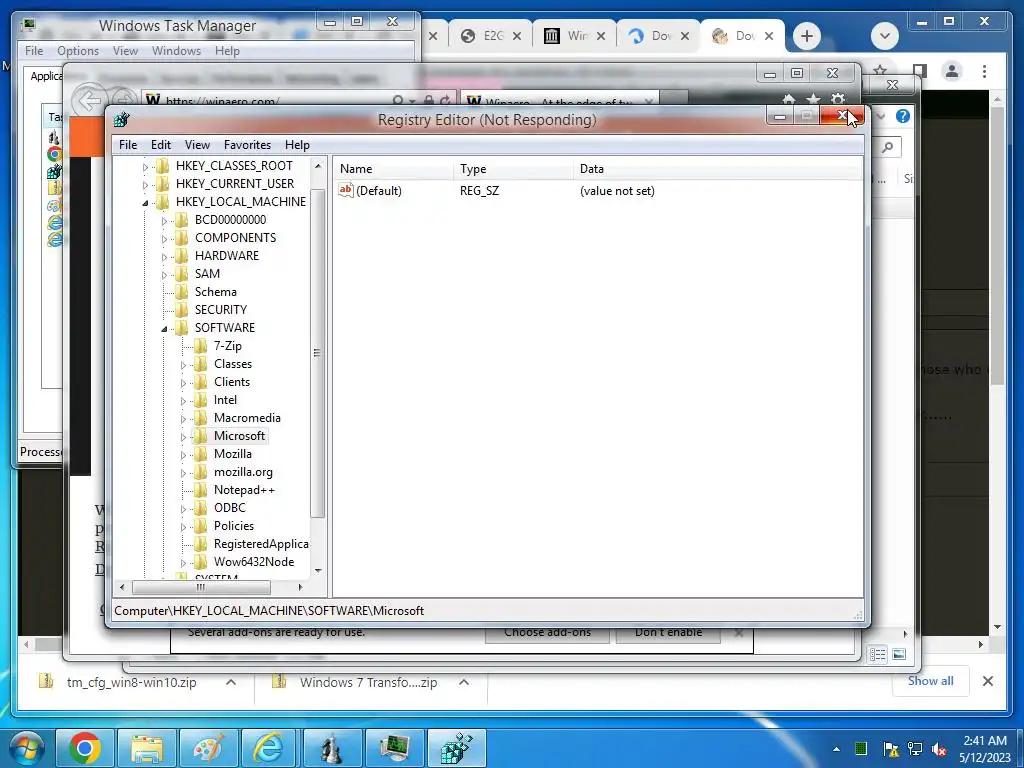The height and width of the screenshot is (768, 1024).
Task: Click the Data column header
Action: [x=717, y=168]
